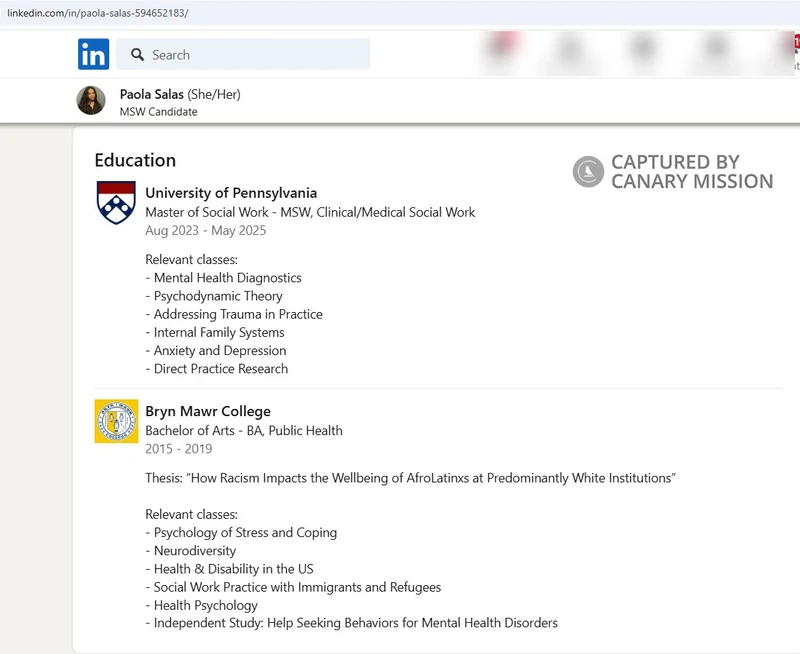The image size is (800, 654).
Task: Click the Mental Health Diagnostics class entry
Action: pos(223,278)
